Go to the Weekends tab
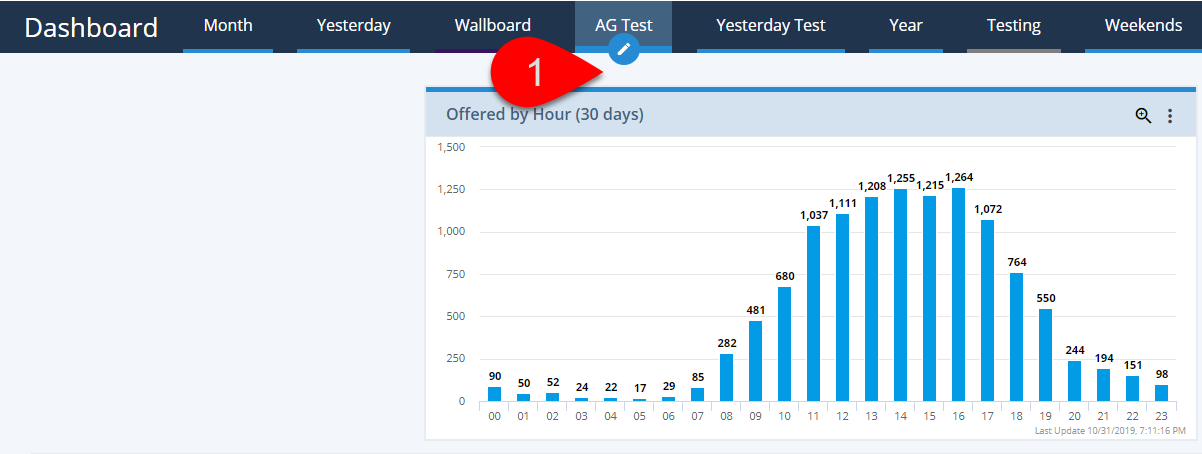 pyautogui.click(x=1143, y=26)
